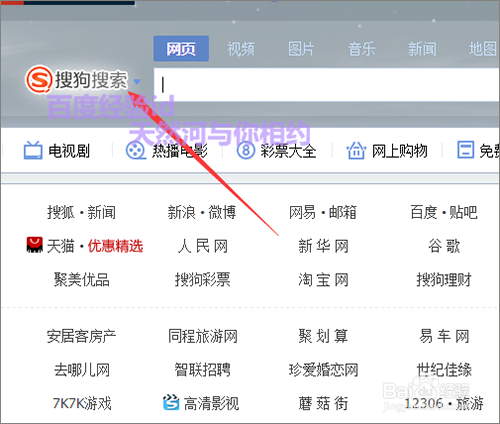Open 世纪佳缘

(x=444, y=370)
